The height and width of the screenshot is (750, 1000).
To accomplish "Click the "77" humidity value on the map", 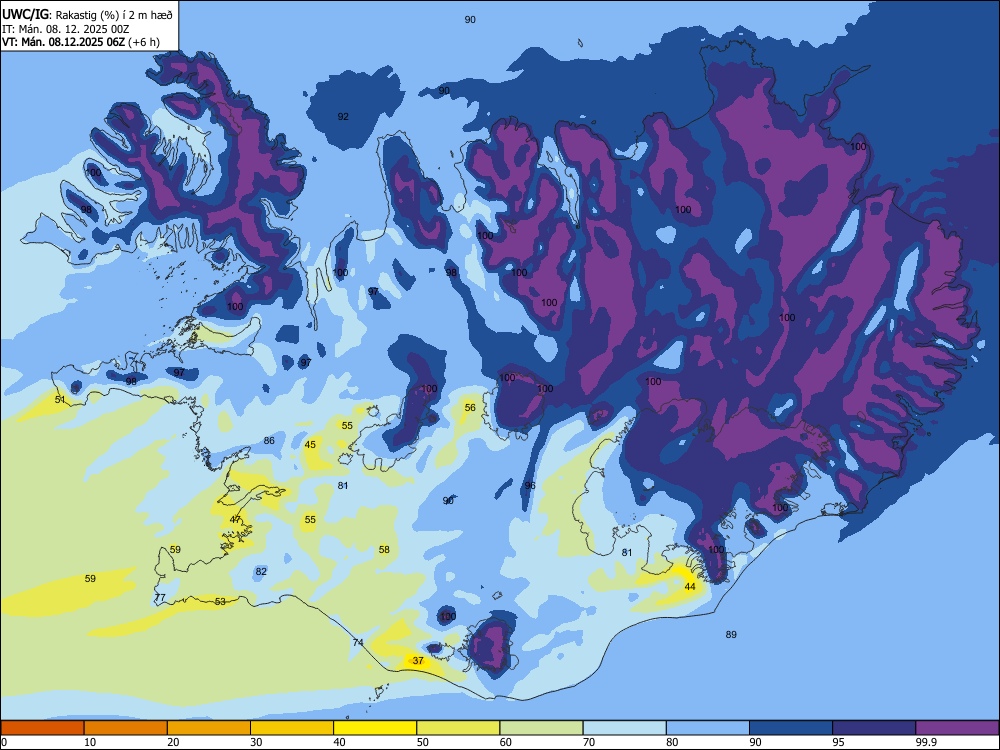I will (x=160, y=598).
